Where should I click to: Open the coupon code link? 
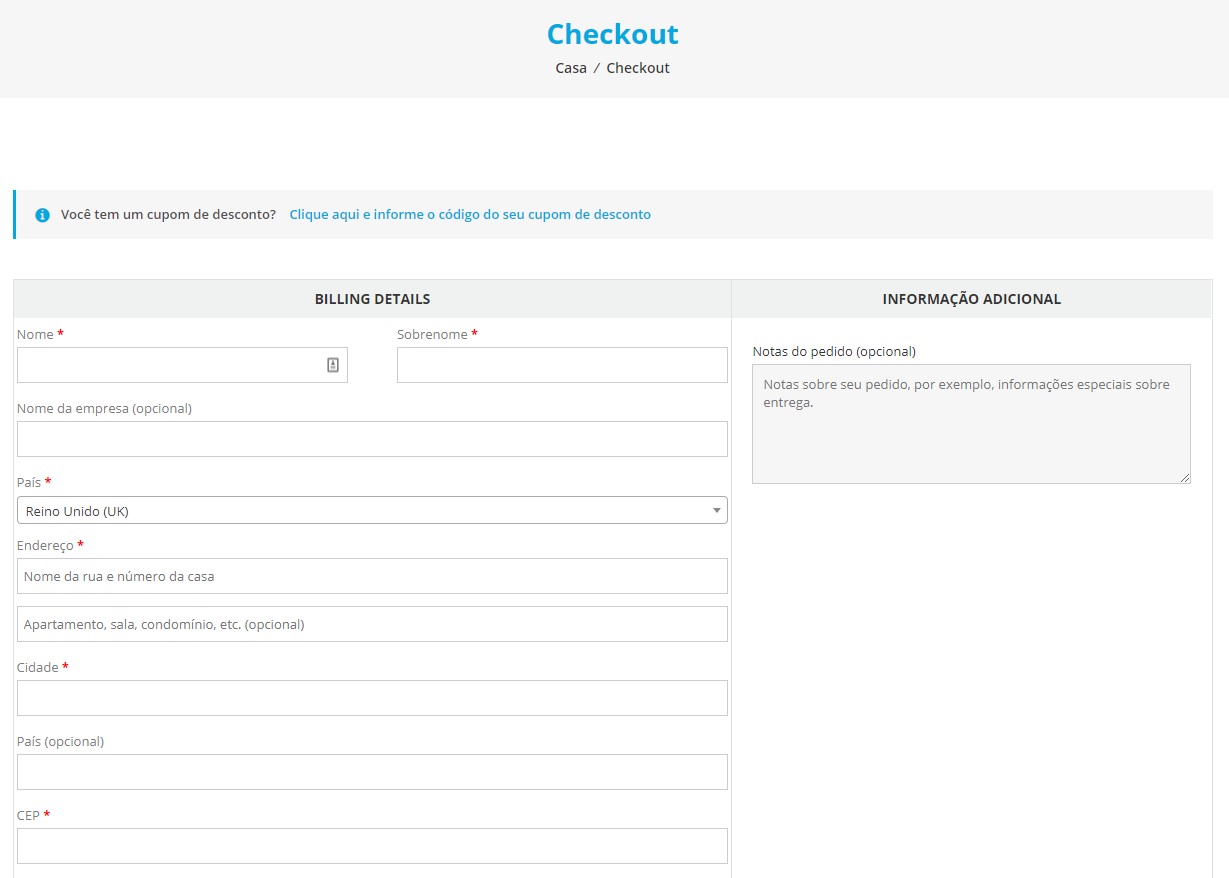pos(470,215)
